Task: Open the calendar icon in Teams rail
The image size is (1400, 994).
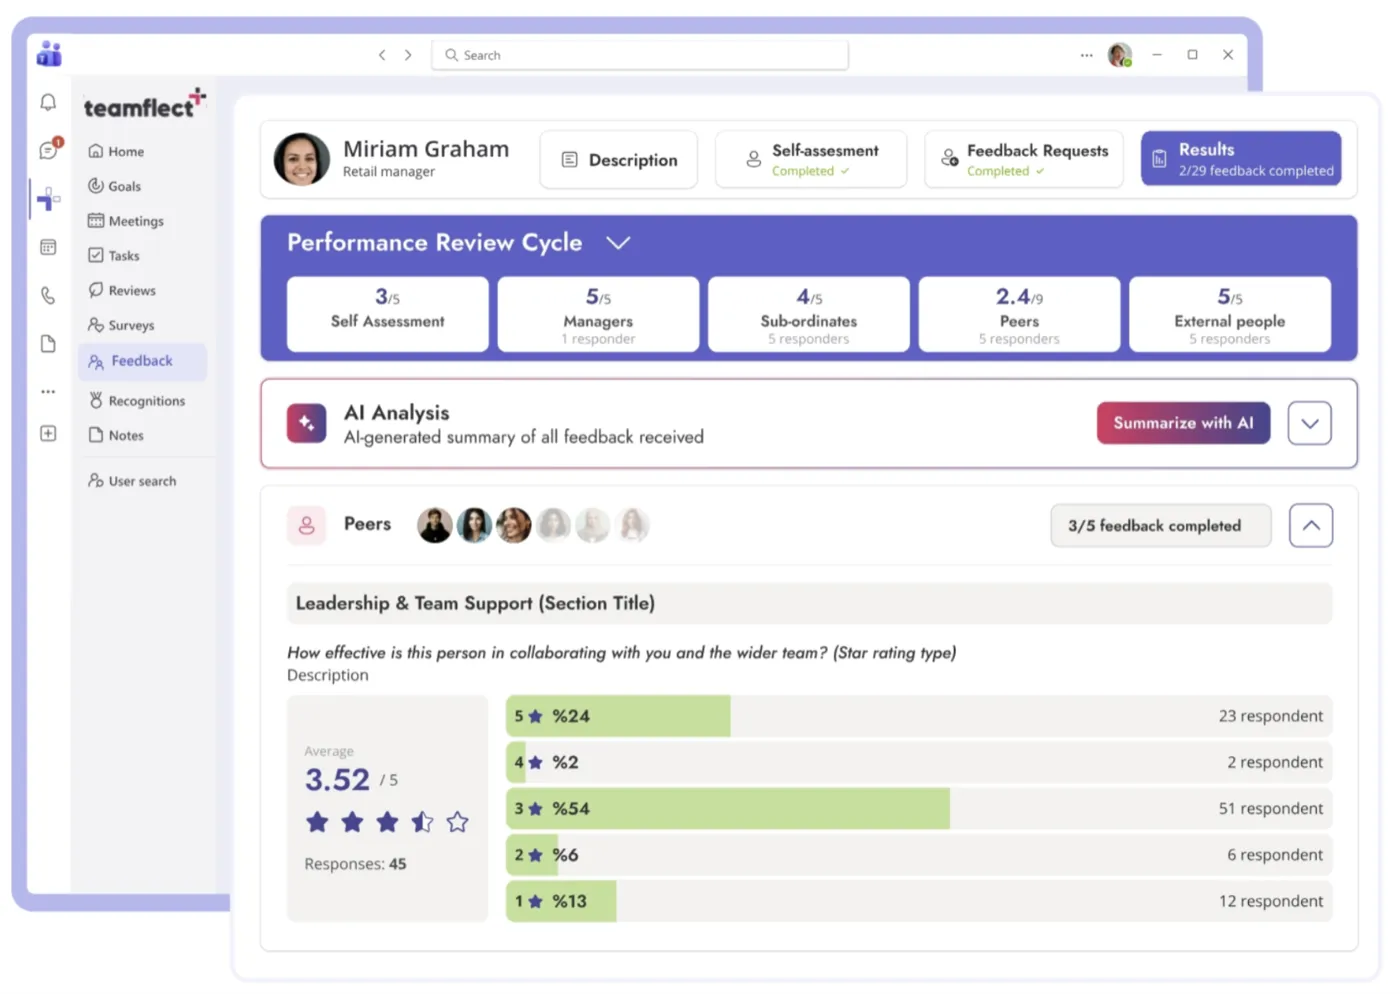Action: coord(48,247)
